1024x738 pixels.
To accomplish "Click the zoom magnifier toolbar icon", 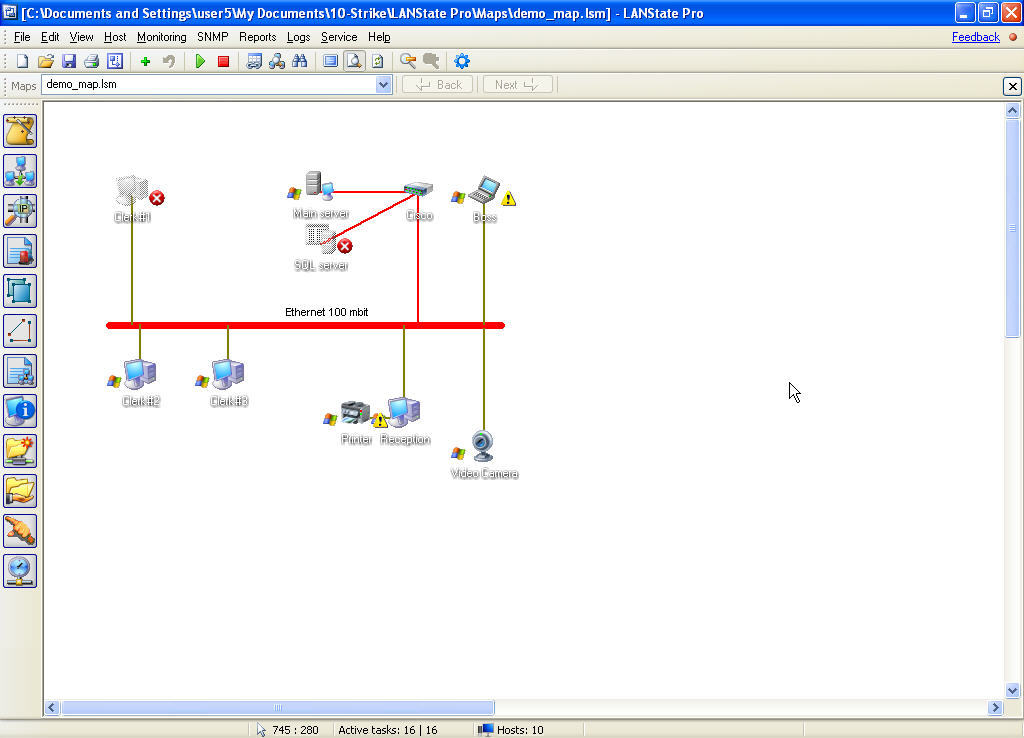I will pyautogui.click(x=408, y=61).
